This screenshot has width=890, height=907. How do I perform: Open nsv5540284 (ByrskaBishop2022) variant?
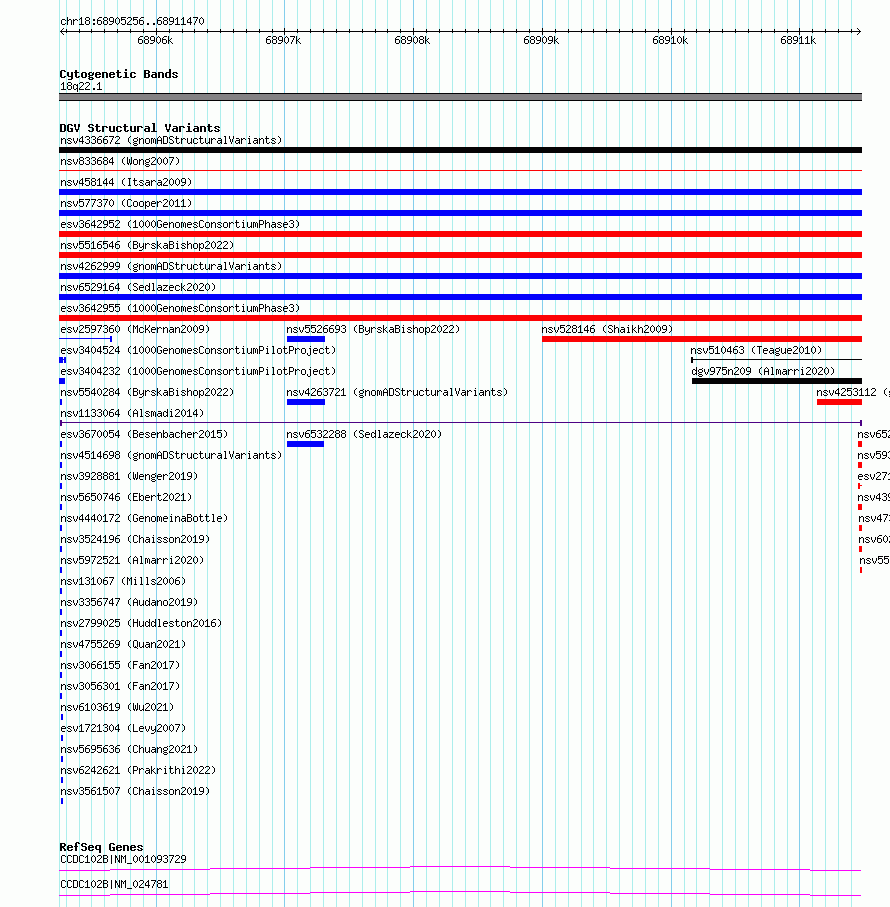pyautogui.click(x=147, y=392)
